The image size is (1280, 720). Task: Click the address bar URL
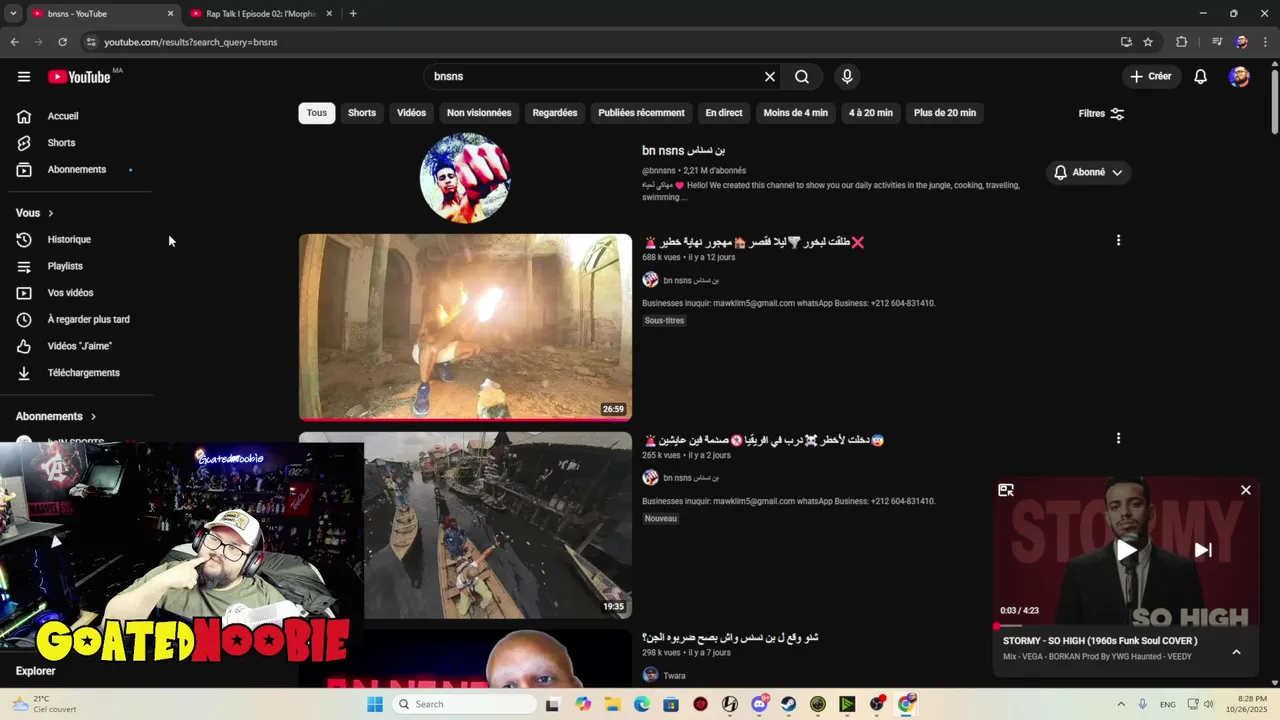point(190,42)
